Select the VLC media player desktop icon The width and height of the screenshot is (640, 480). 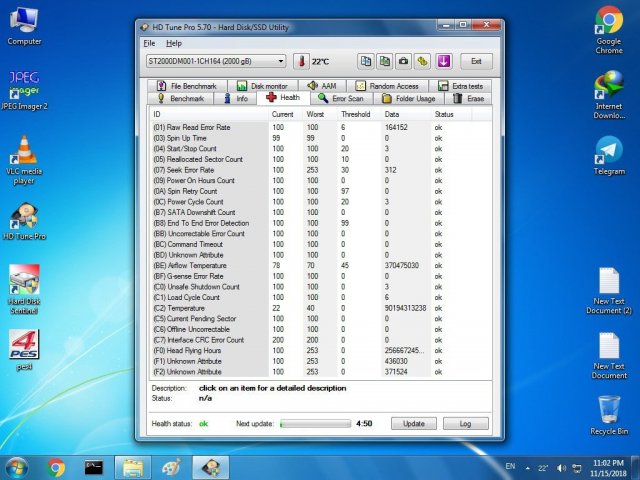[x=24, y=150]
